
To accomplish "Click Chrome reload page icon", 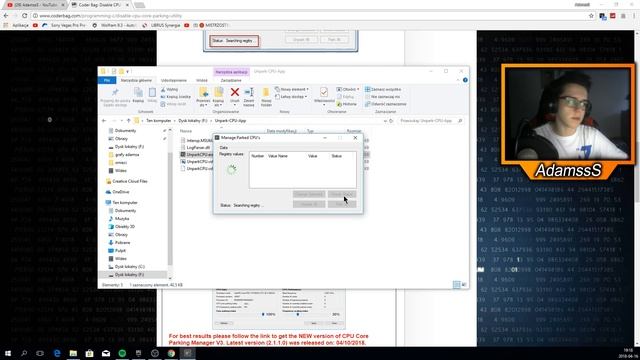I will click(24, 16).
